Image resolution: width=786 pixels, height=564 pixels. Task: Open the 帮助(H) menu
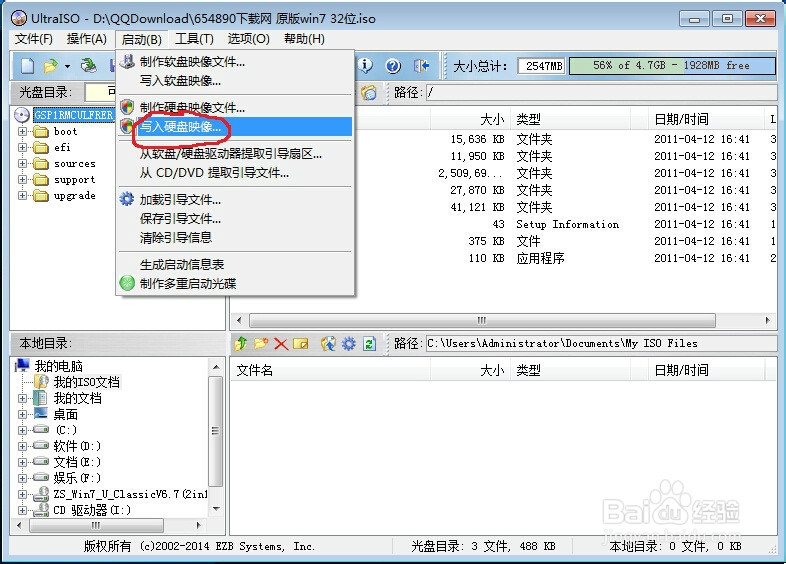(x=304, y=39)
